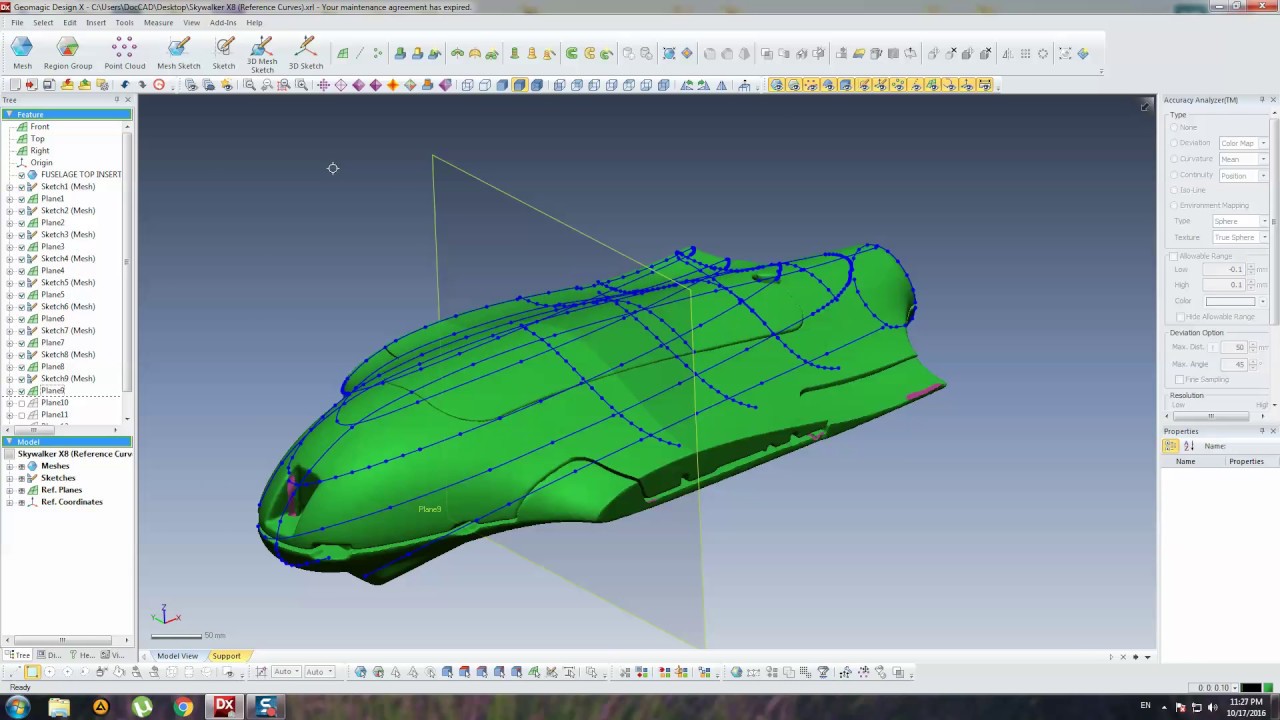
Task: Switch to the Model View tab
Action: pyautogui.click(x=177, y=656)
